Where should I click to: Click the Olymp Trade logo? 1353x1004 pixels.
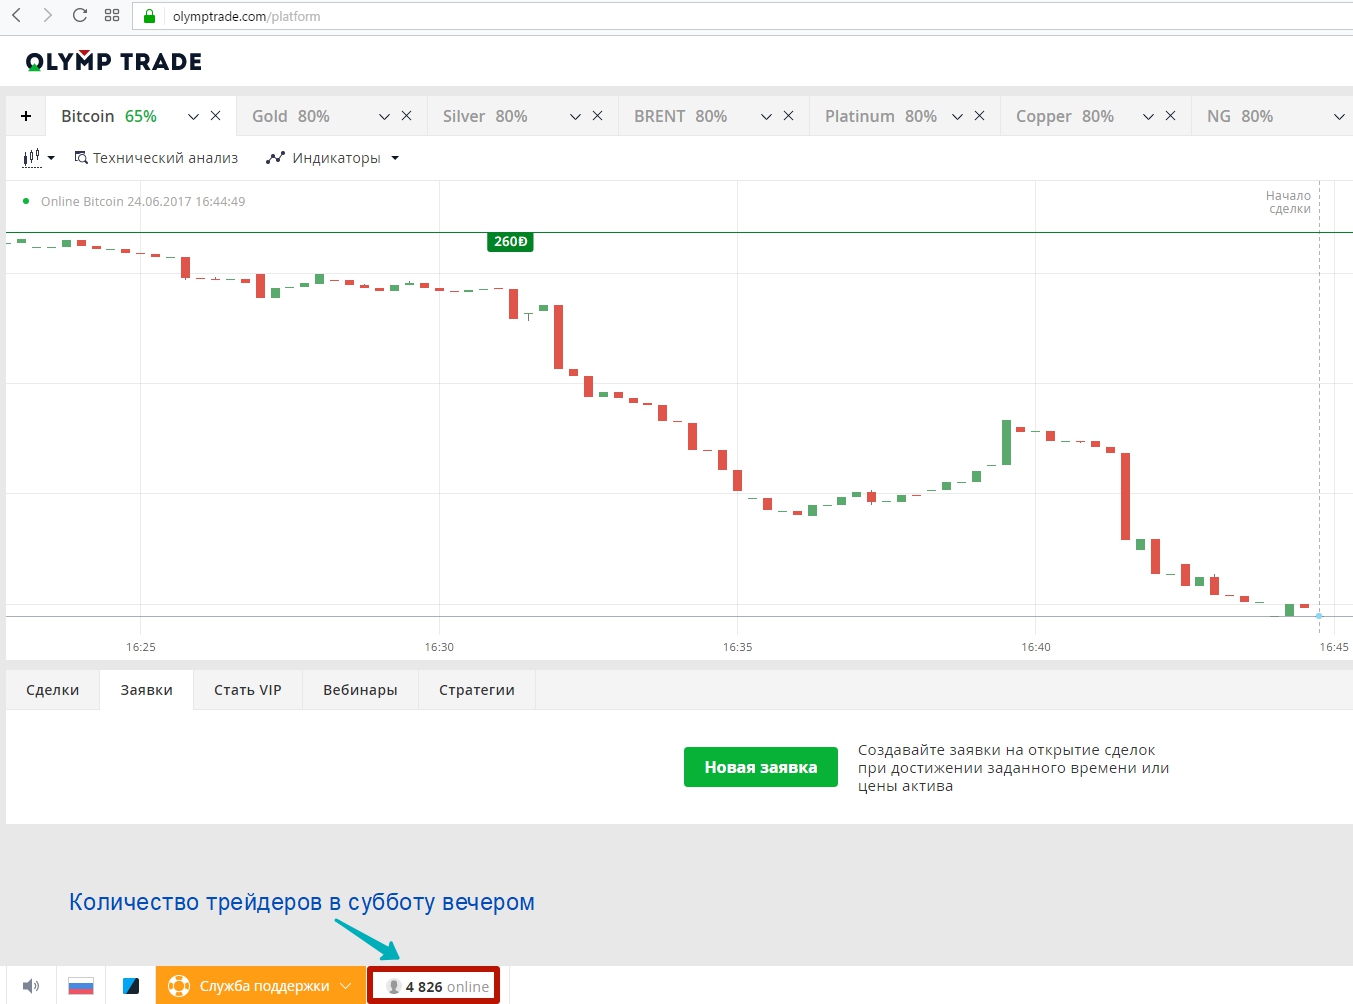tap(114, 62)
